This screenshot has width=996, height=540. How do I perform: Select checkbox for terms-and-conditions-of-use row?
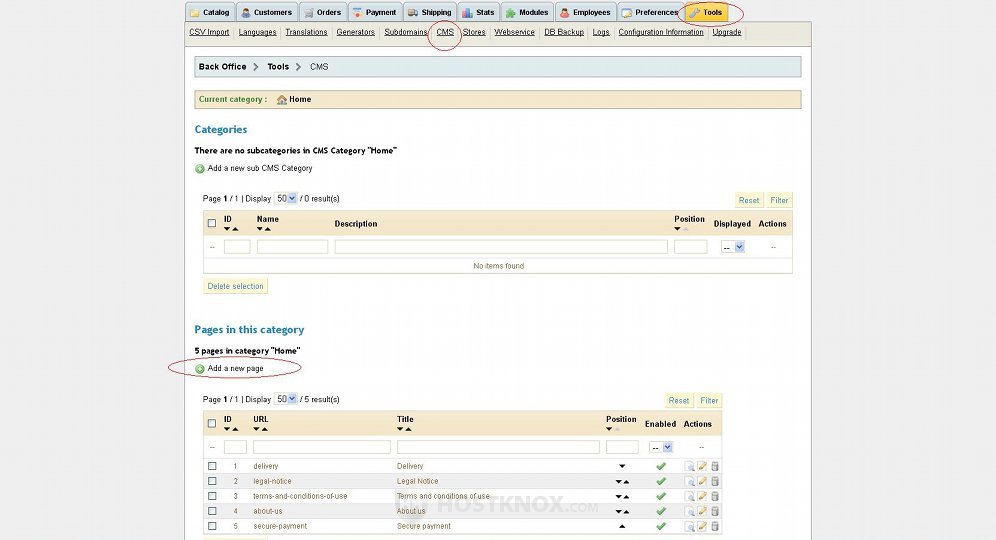pos(212,496)
